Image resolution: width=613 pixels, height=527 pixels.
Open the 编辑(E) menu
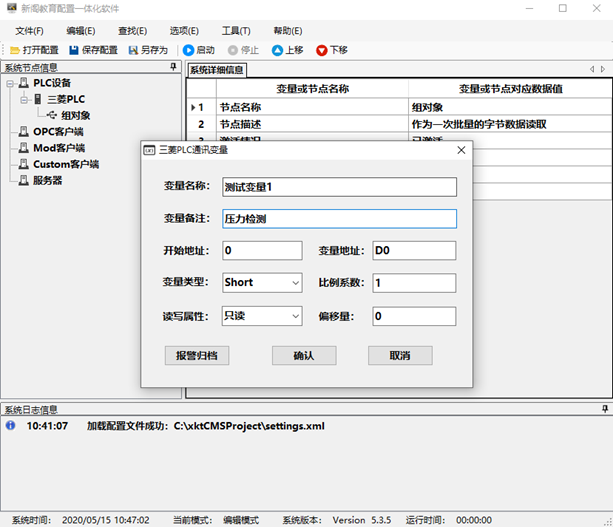pos(81,31)
